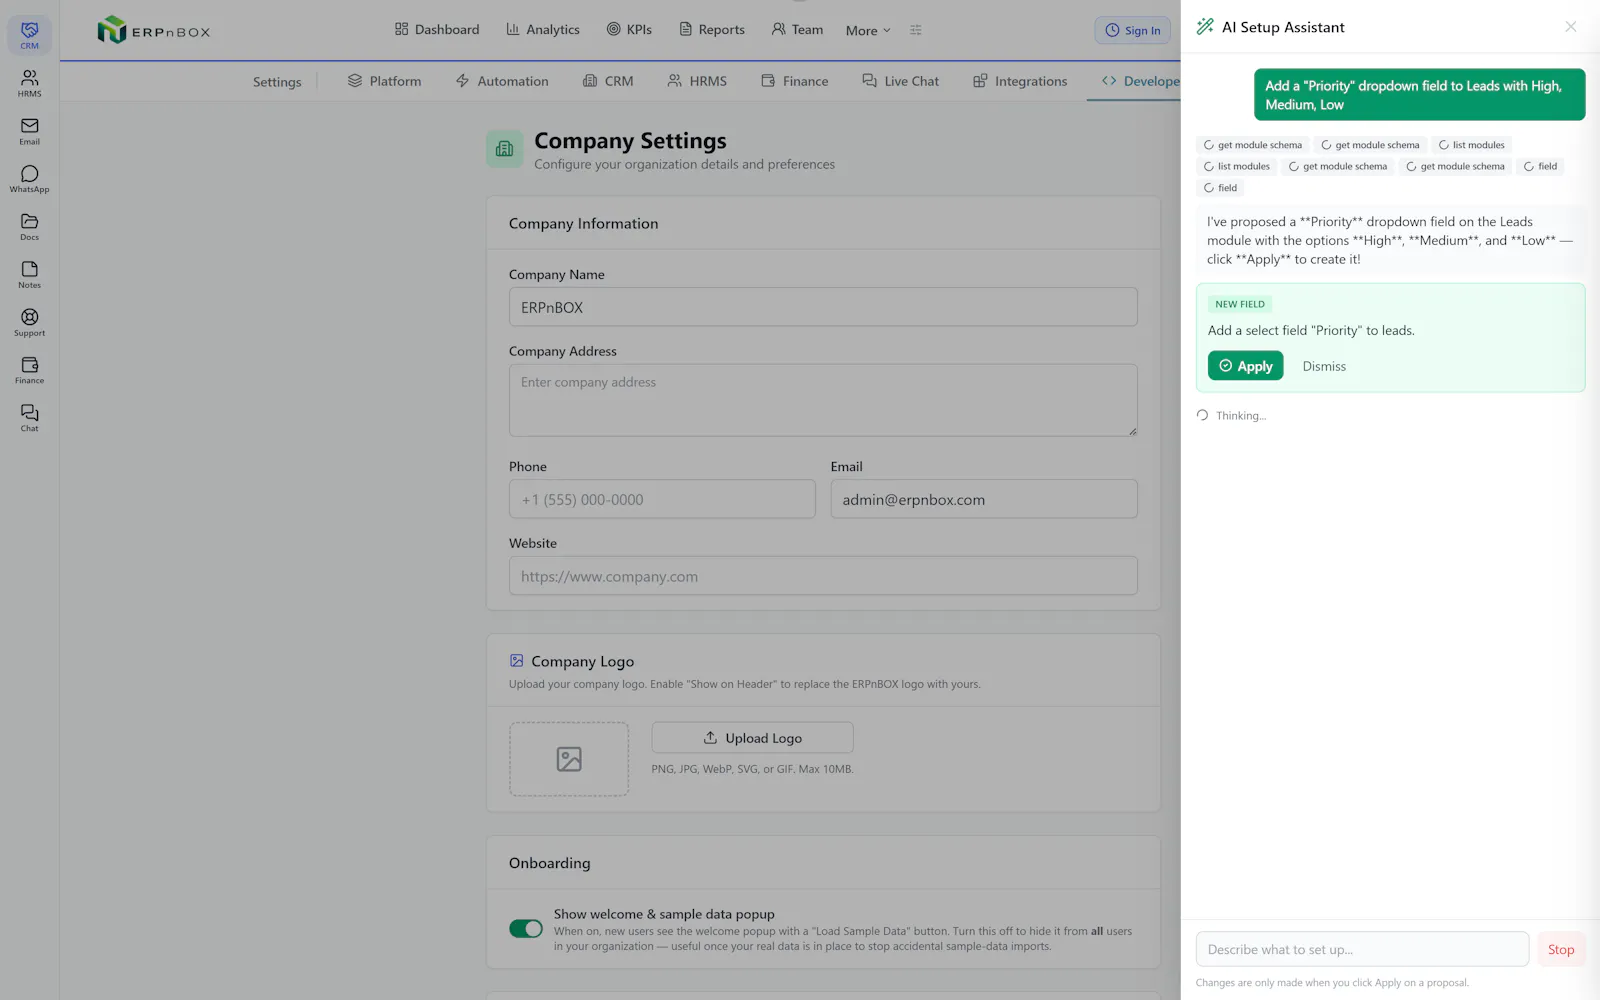Viewport: 1600px width, 1000px height.
Task: Click the Phone input field
Action: (x=662, y=499)
